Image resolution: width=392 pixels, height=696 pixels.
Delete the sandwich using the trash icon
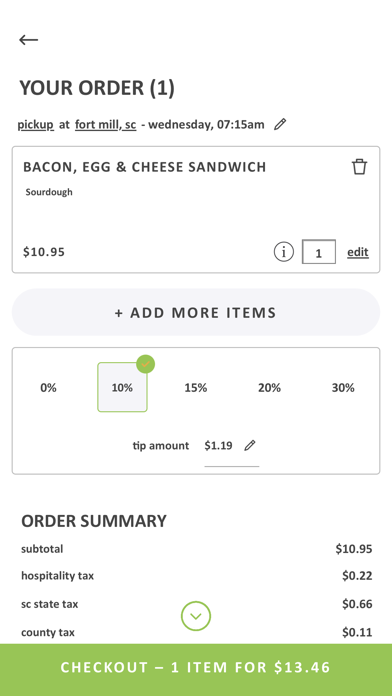[x=360, y=167]
